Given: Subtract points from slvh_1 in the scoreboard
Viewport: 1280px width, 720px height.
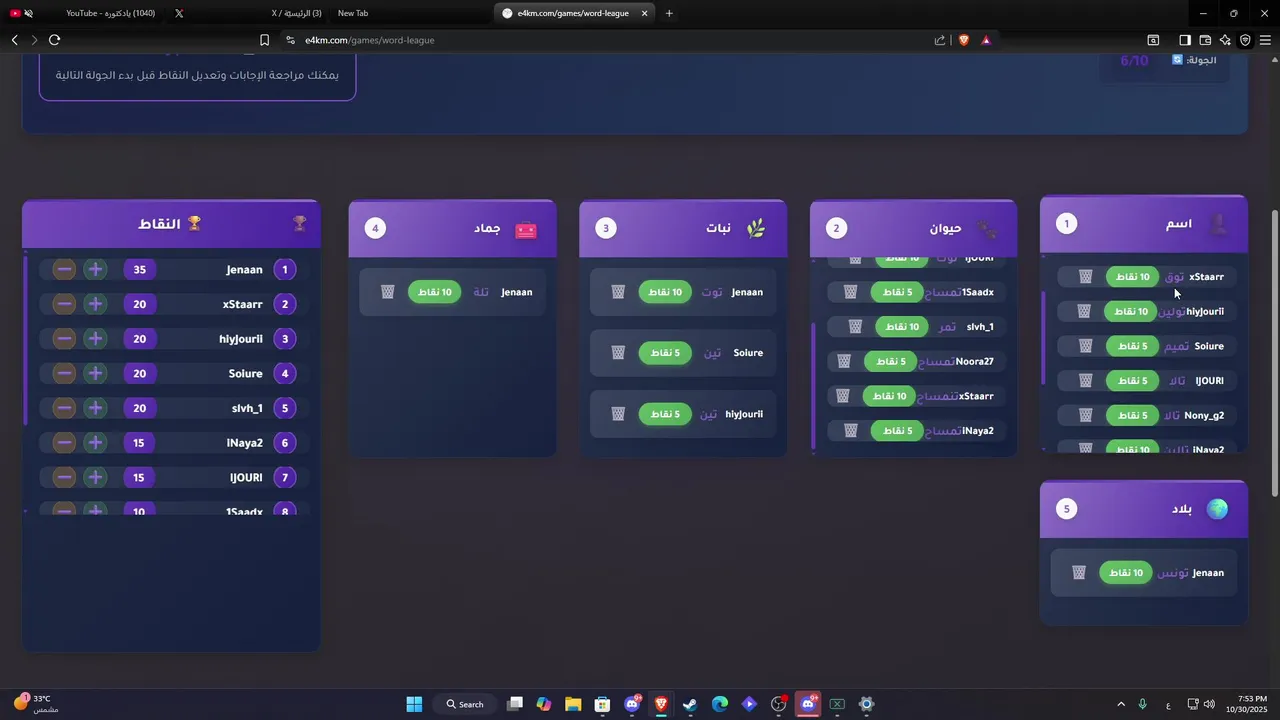Looking at the screenshot, I should click(64, 408).
